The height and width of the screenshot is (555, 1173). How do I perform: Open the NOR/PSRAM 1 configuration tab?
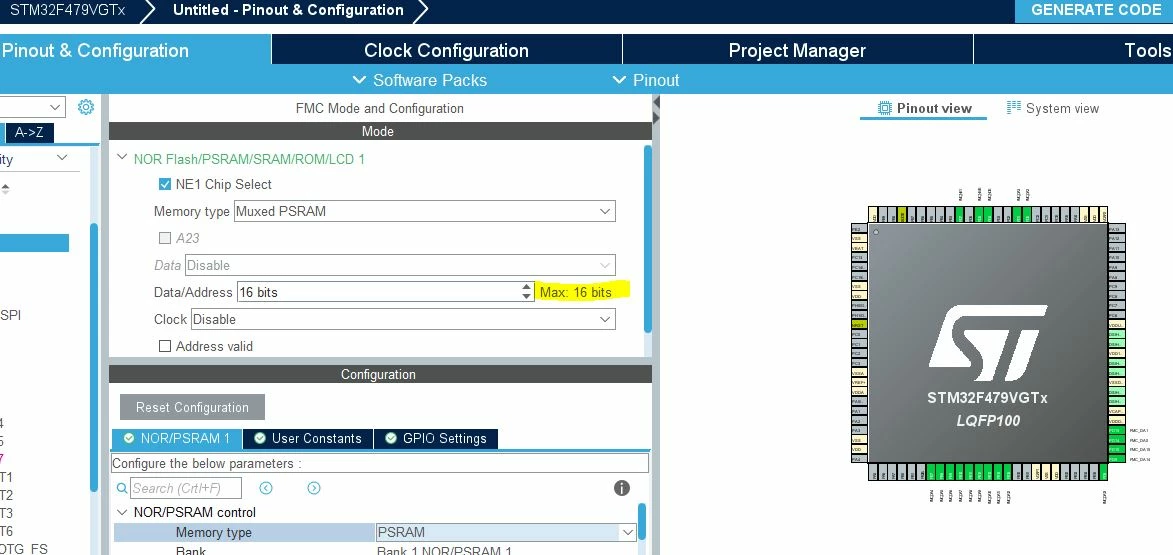[x=177, y=438]
